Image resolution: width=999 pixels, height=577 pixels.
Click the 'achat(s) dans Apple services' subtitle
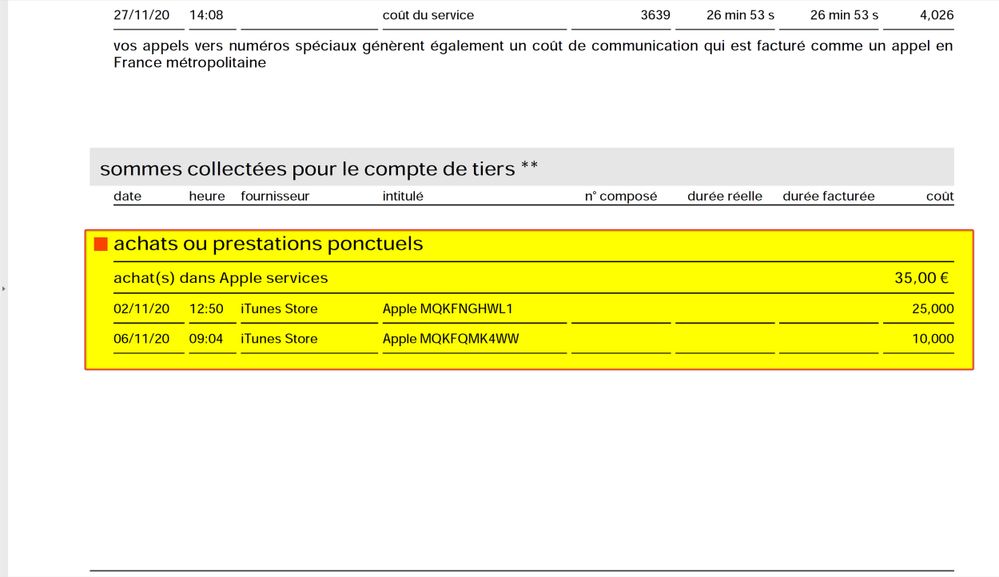point(220,278)
